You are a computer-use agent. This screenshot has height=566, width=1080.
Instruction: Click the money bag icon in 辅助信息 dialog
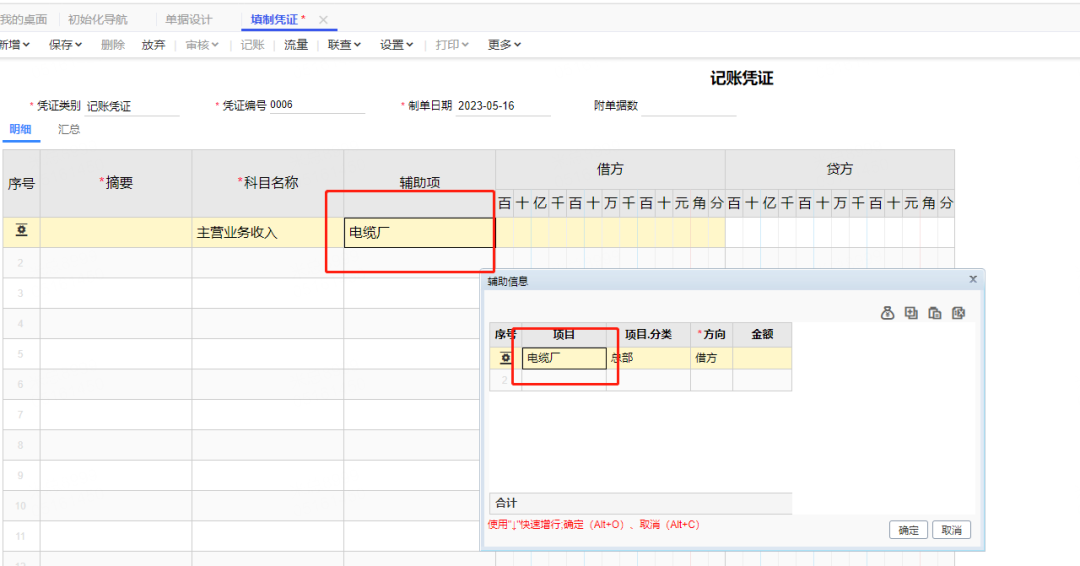[x=887, y=313]
